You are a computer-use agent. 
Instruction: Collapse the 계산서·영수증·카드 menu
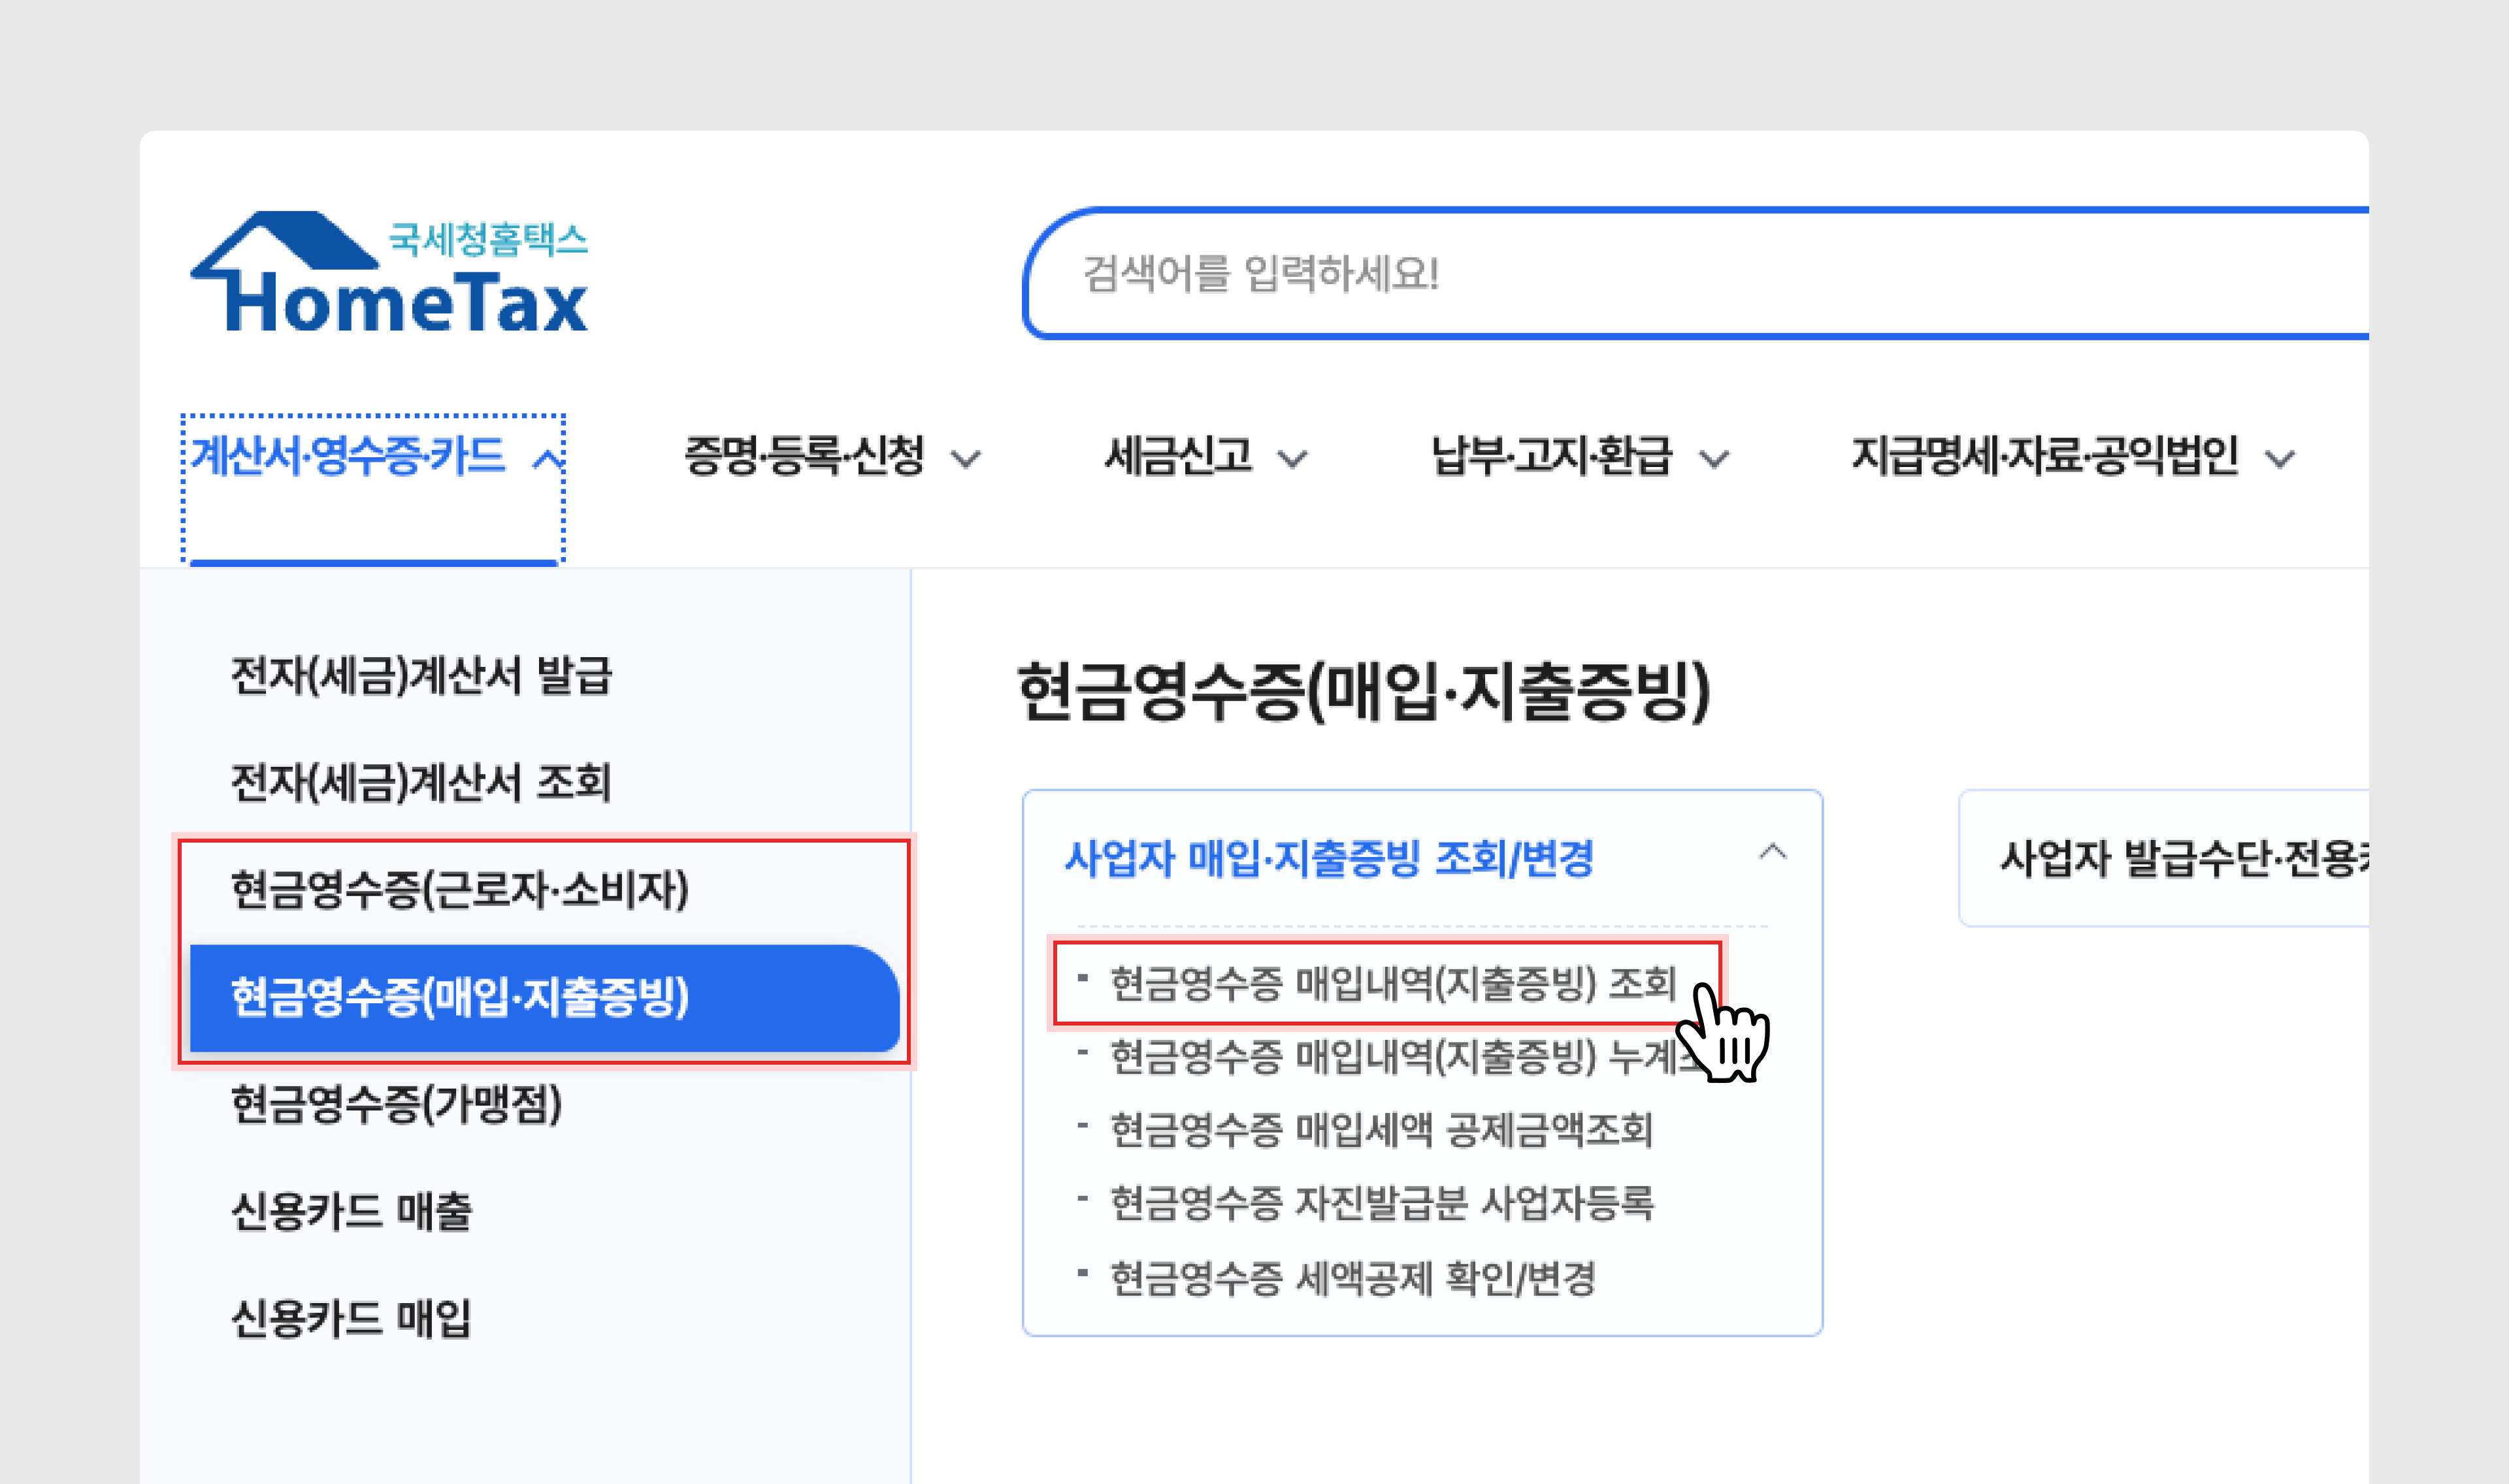click(548, 461)
